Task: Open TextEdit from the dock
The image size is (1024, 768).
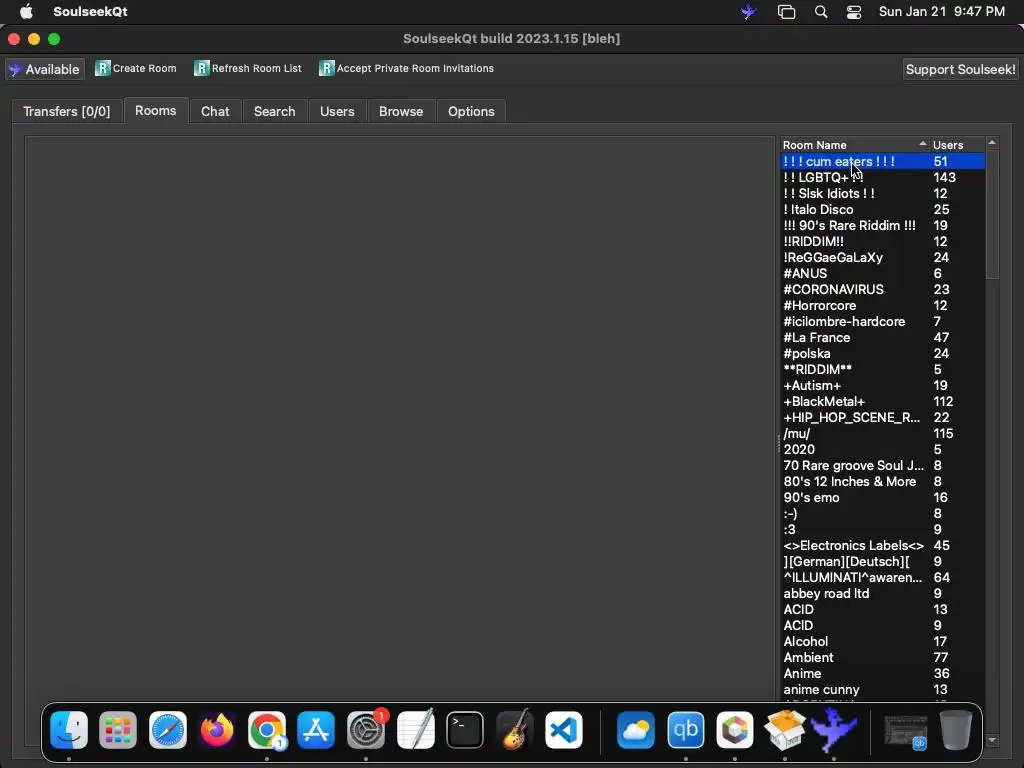Action: coord(415,729)
